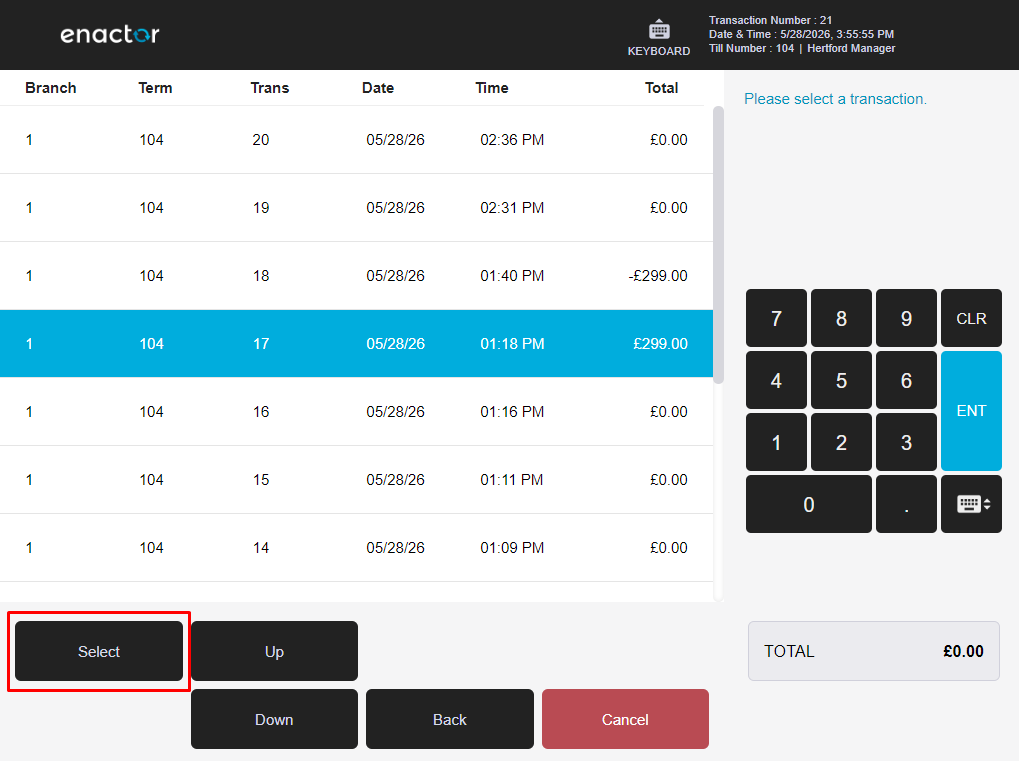This screenshot has height=761, width=1019.
Task: Click the Transaction Number : 21 text
Action: click(x=770, y=20)
